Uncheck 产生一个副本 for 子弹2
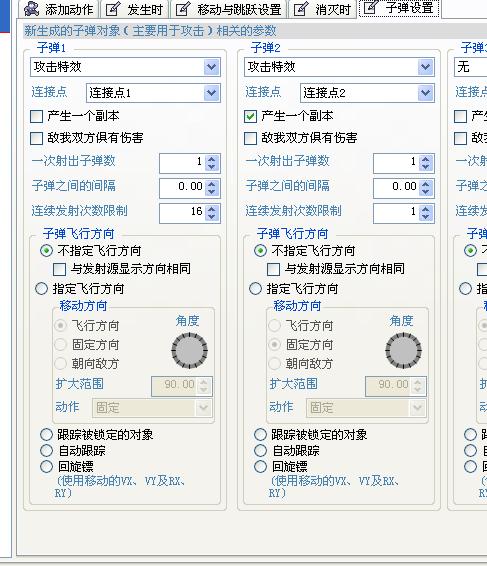The width and height of the screenshot is (487, 566). [251, 117]
